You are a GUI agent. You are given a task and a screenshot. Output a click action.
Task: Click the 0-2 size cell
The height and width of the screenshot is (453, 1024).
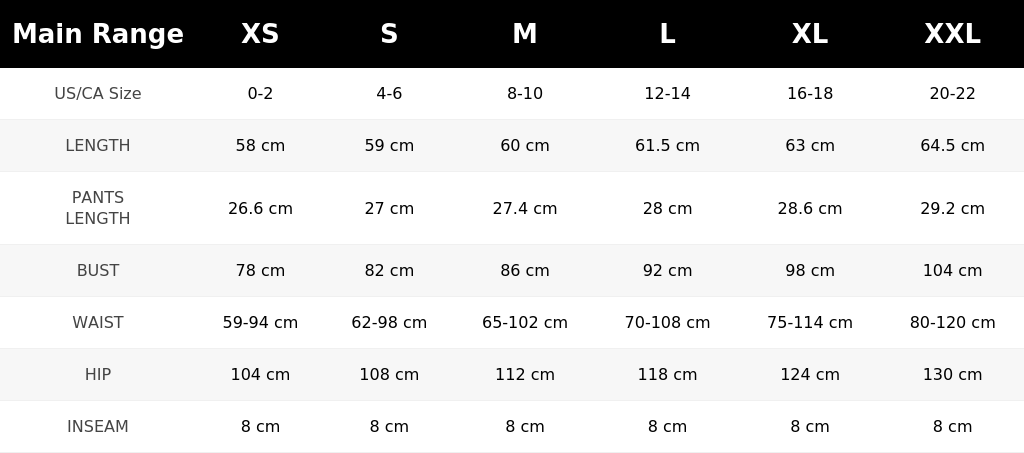pyautogui.click(x=260, y=93)
